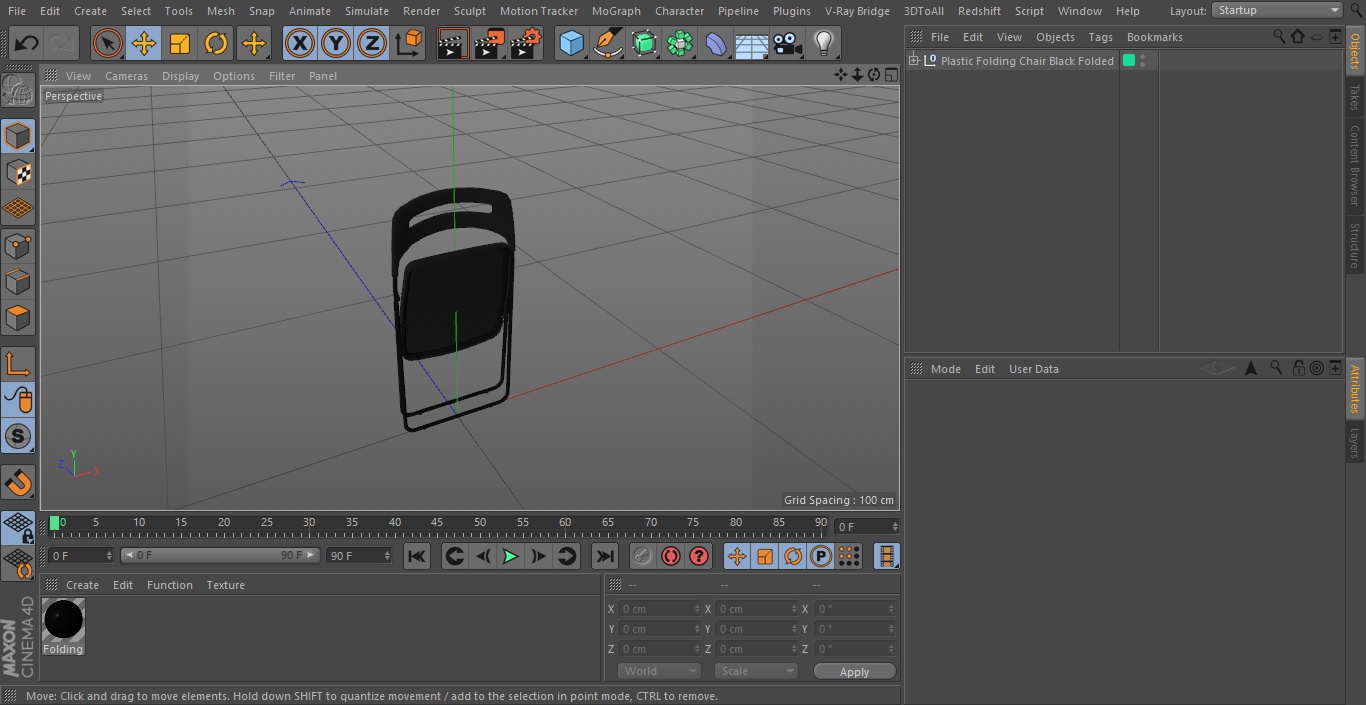Expand Plastic Folding Chair object tree
Image resolution: width=1366 pixels, height=705 pixels.
tap(913, 61)
